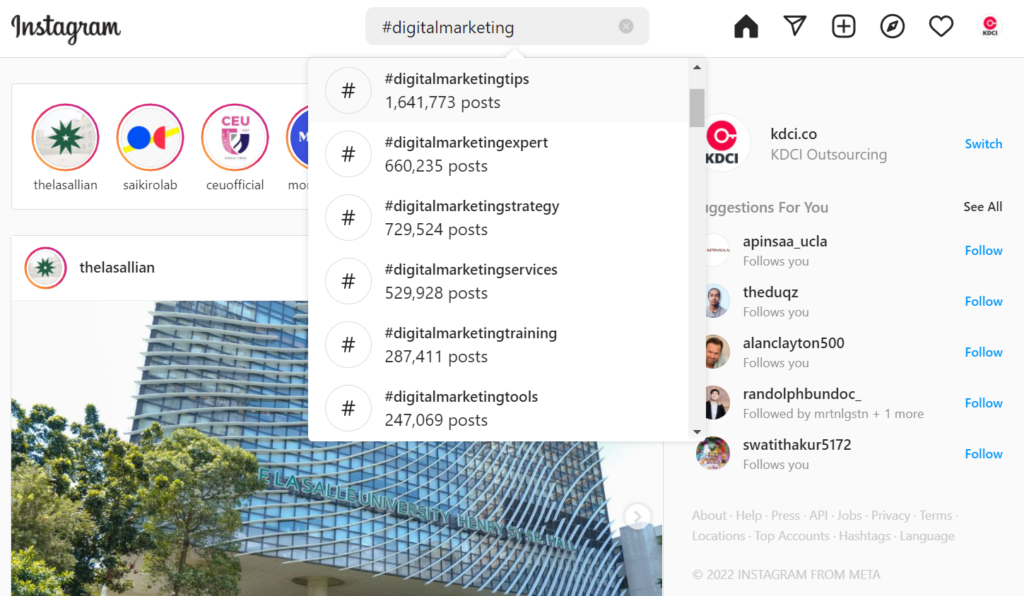Click hashtag icon beside #digitalmarketingstrategy
This screenshot has height=596, width=1024.
348,217
